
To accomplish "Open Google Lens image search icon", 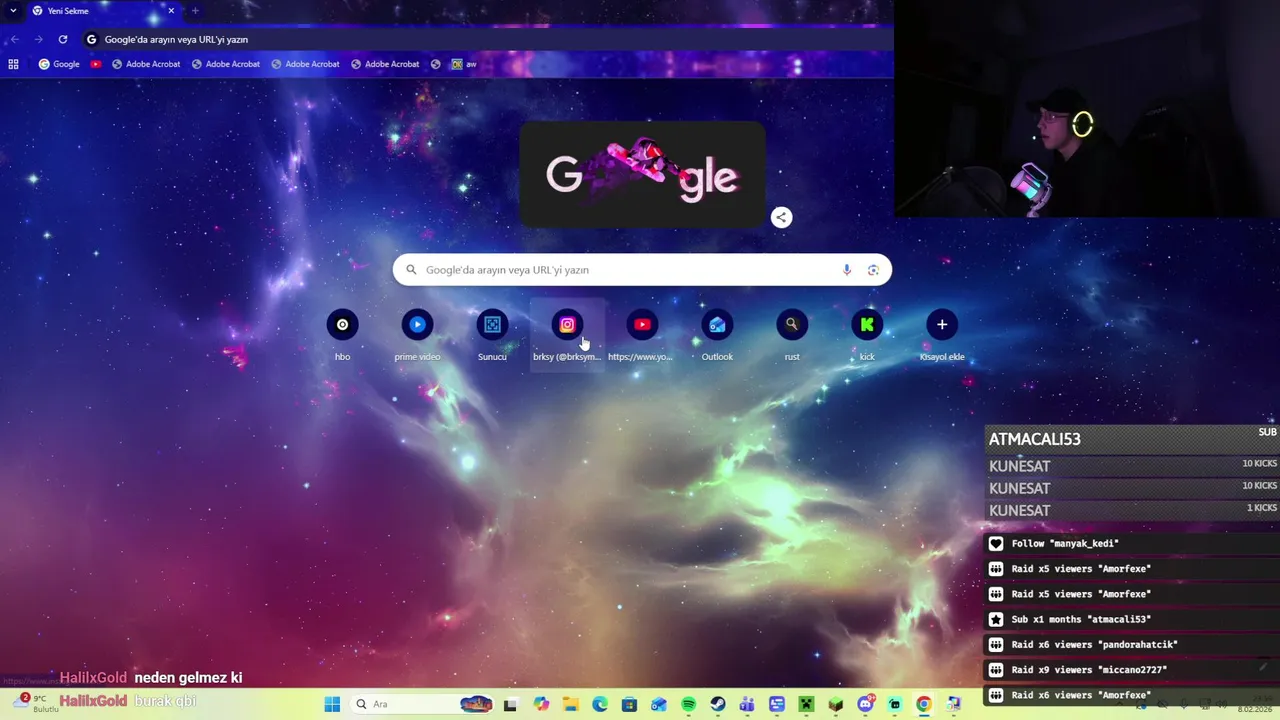I will pos(873,270).
